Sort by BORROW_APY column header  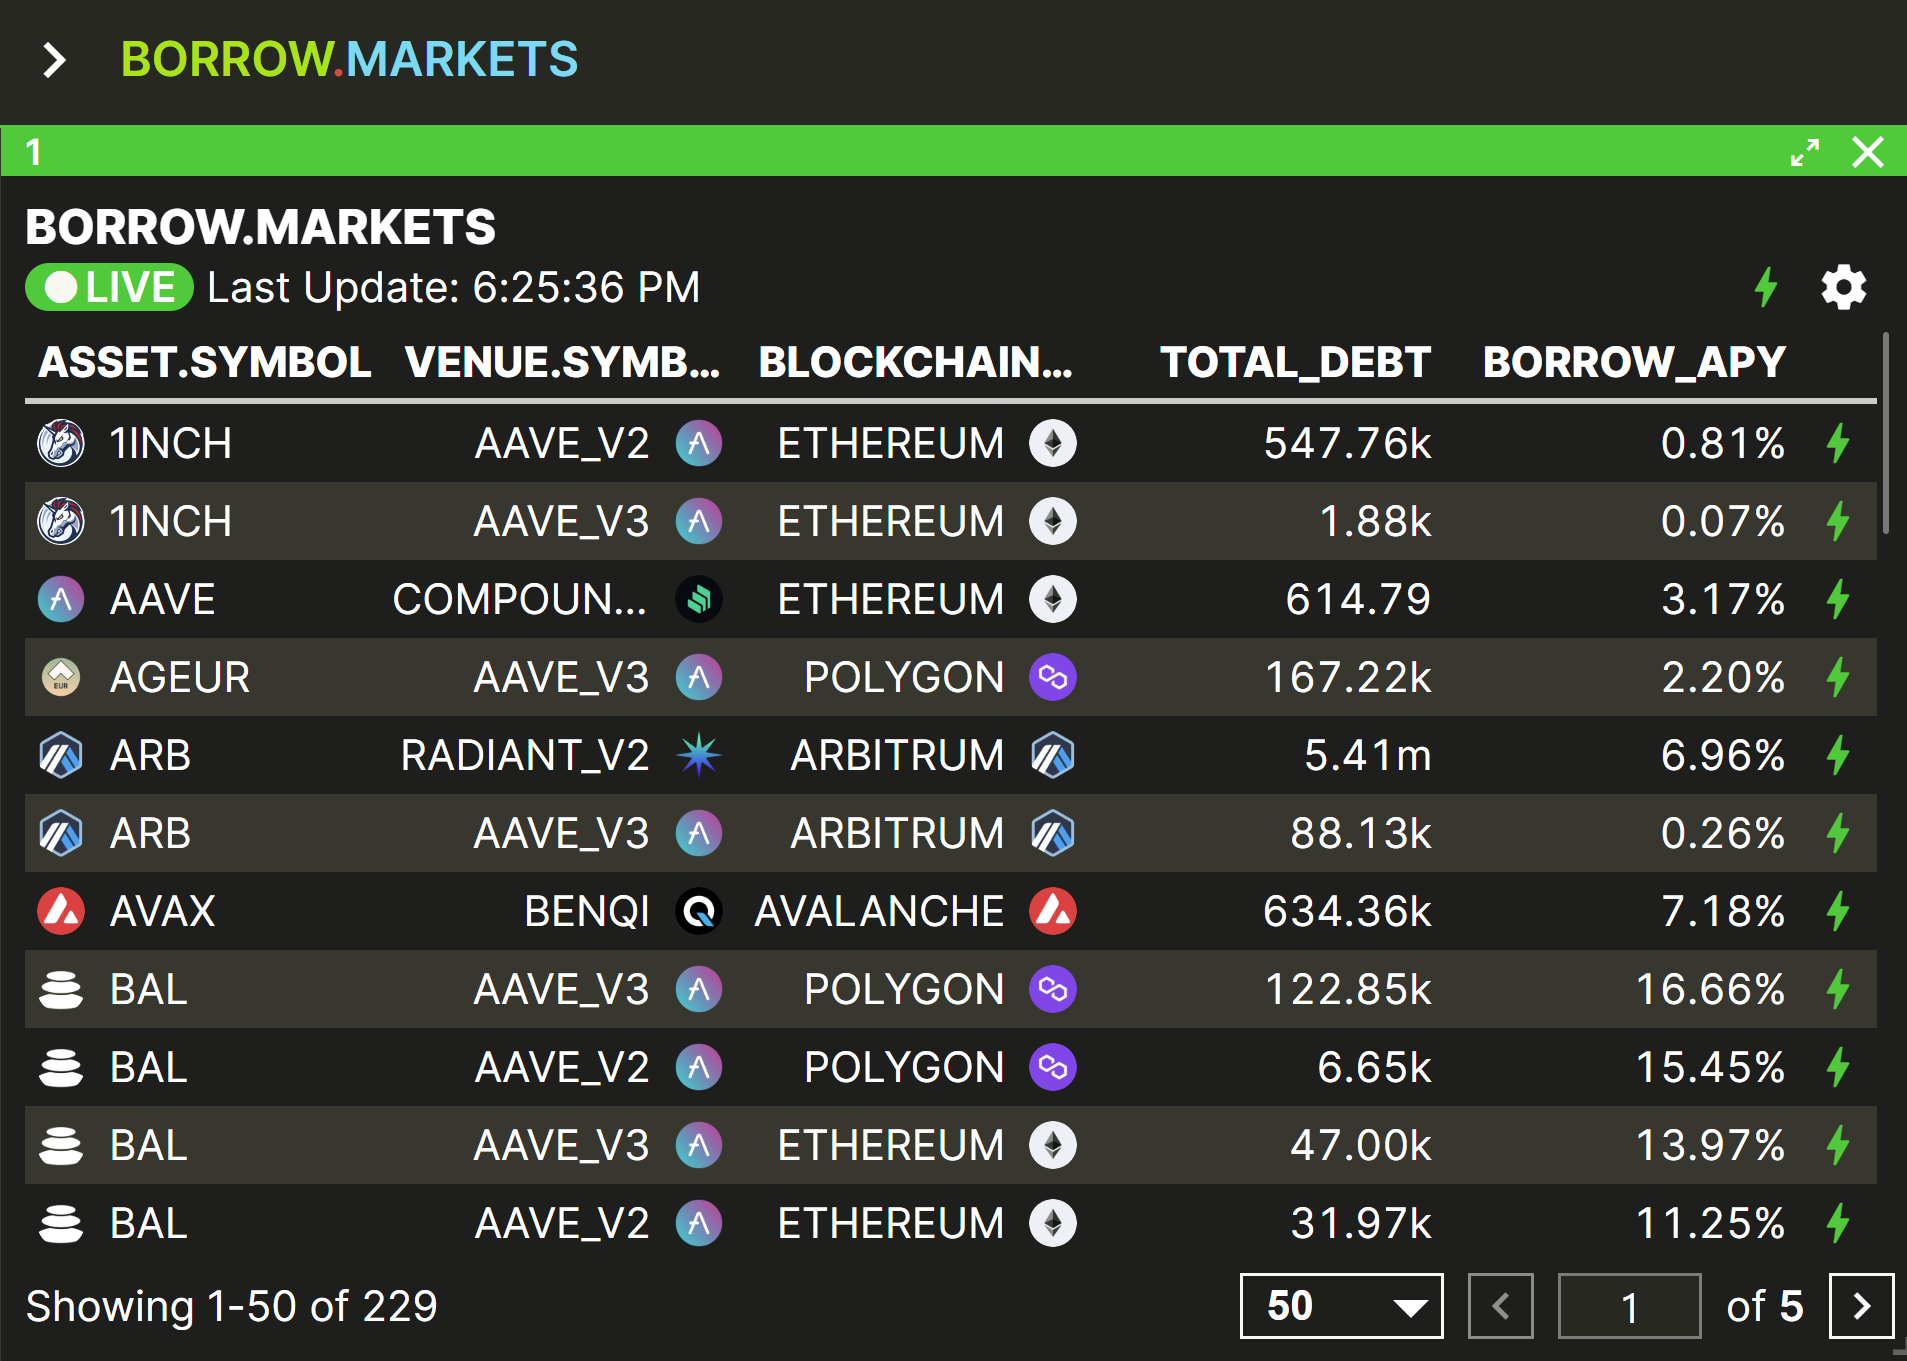[x=1634, y=362]
